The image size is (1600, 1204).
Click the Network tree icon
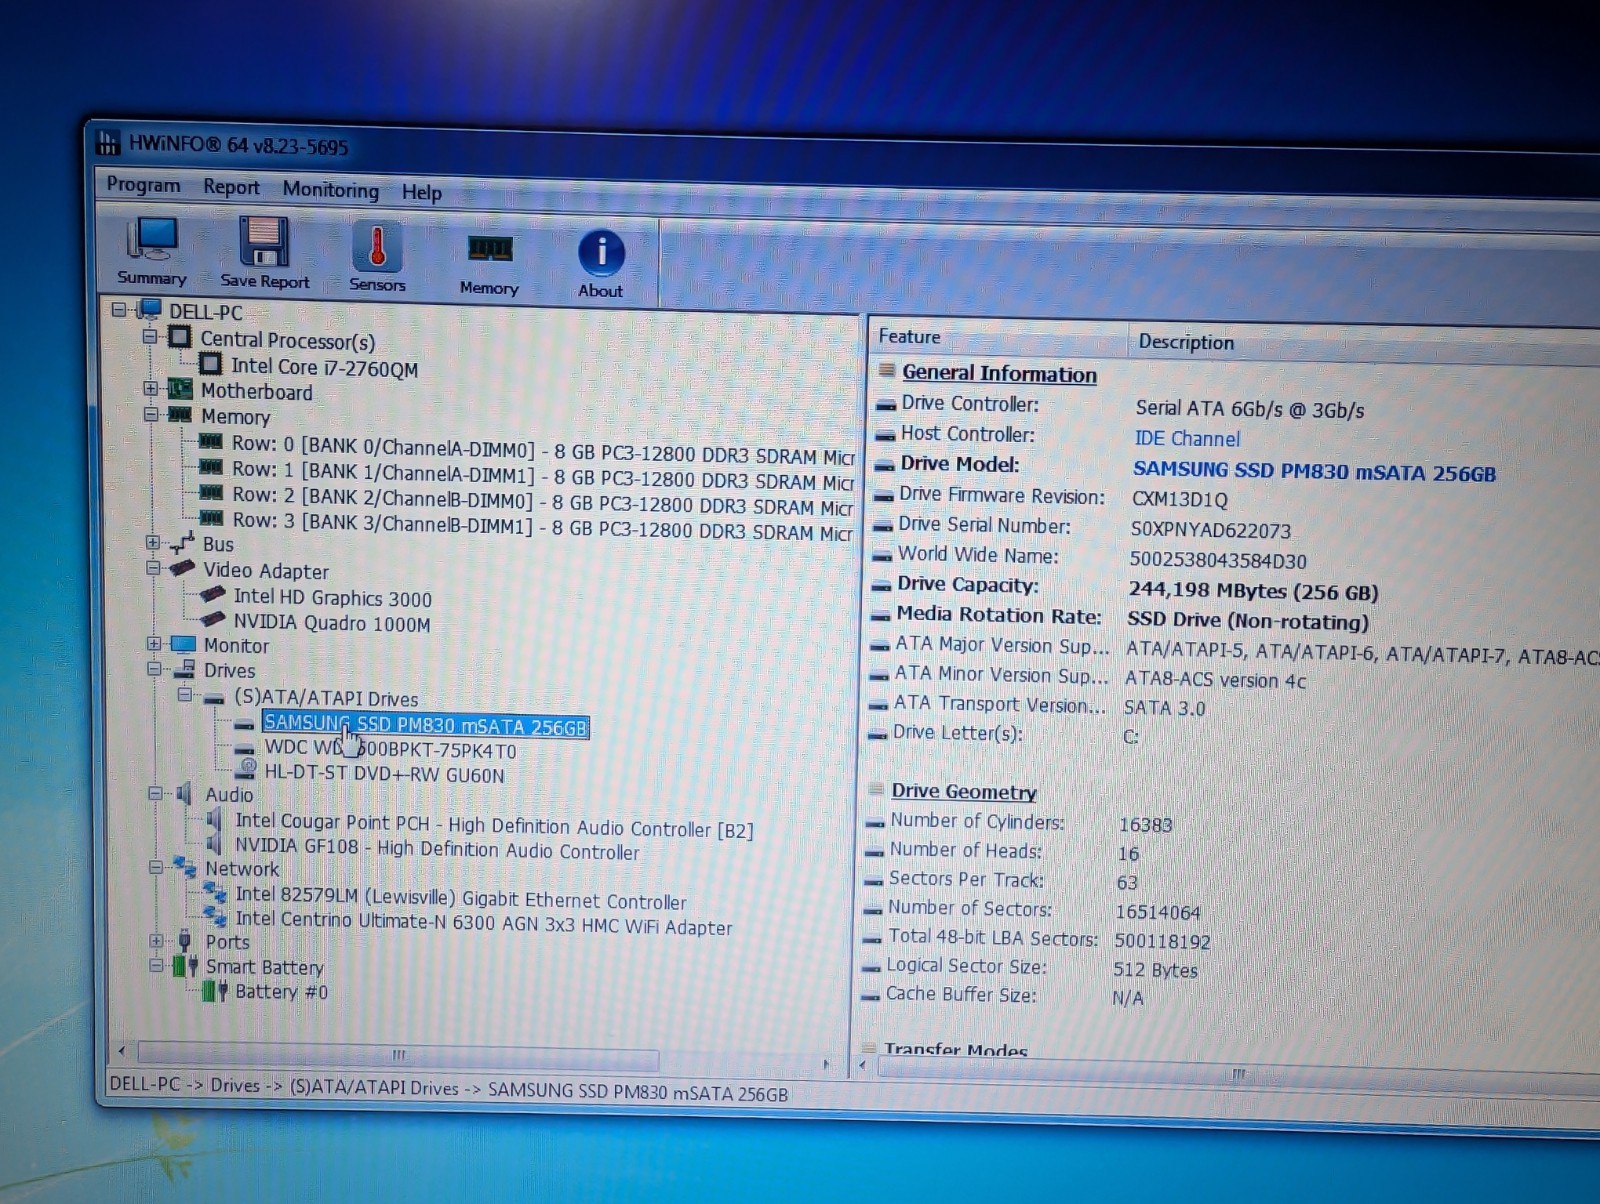tap(185, 866)
